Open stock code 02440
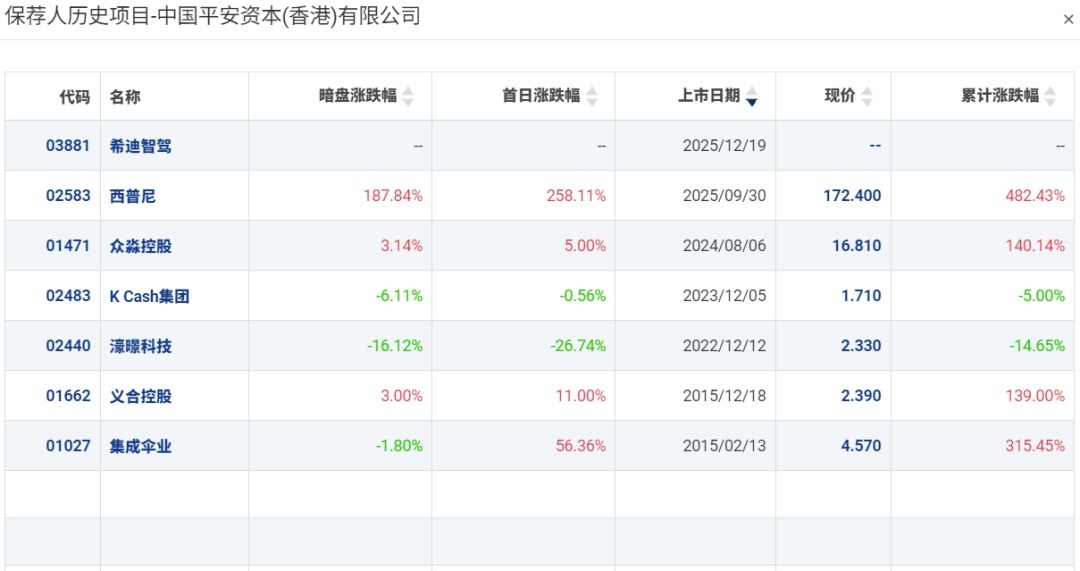This screenshot has width=1080, height=571. (68, 346)
